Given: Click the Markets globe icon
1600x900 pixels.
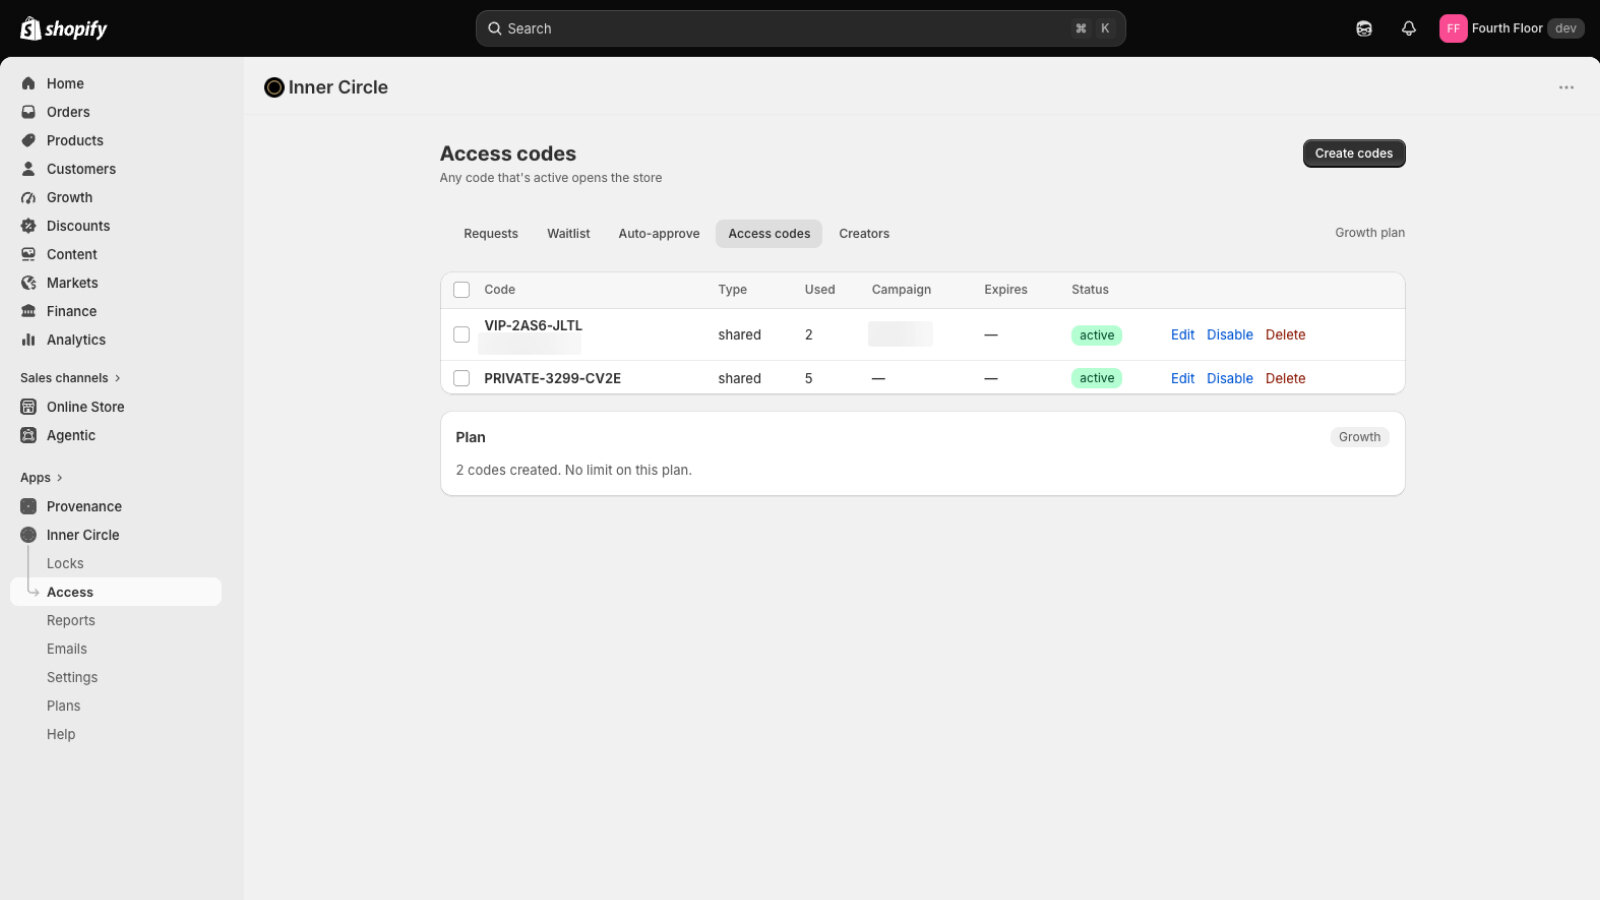Looking at the screenshot, I should (x=28, y=283).
